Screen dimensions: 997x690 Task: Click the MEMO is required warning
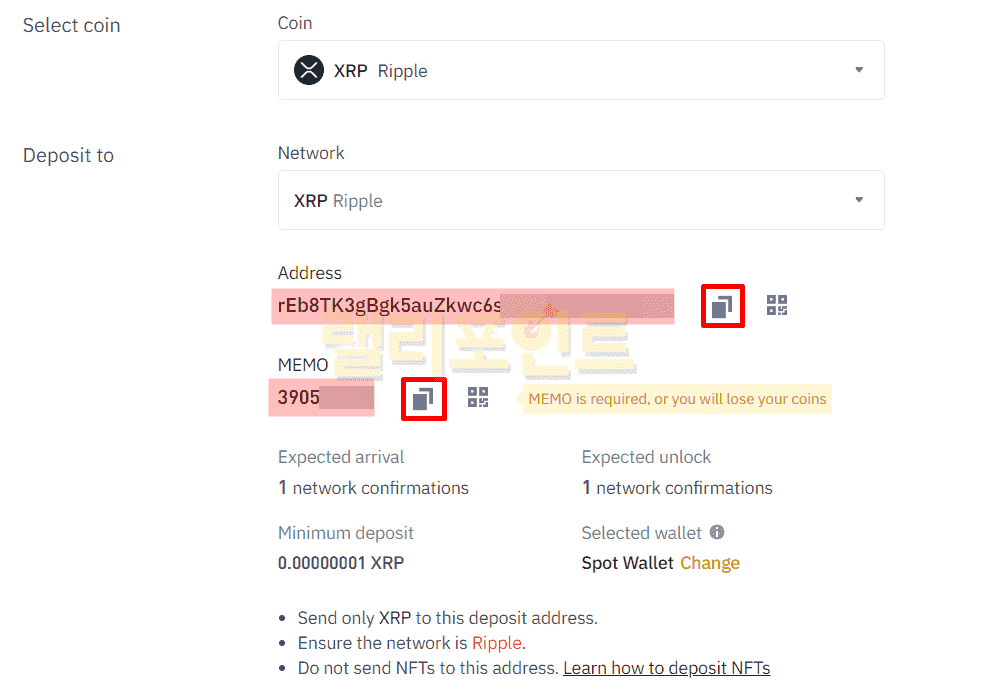[677, 399]
